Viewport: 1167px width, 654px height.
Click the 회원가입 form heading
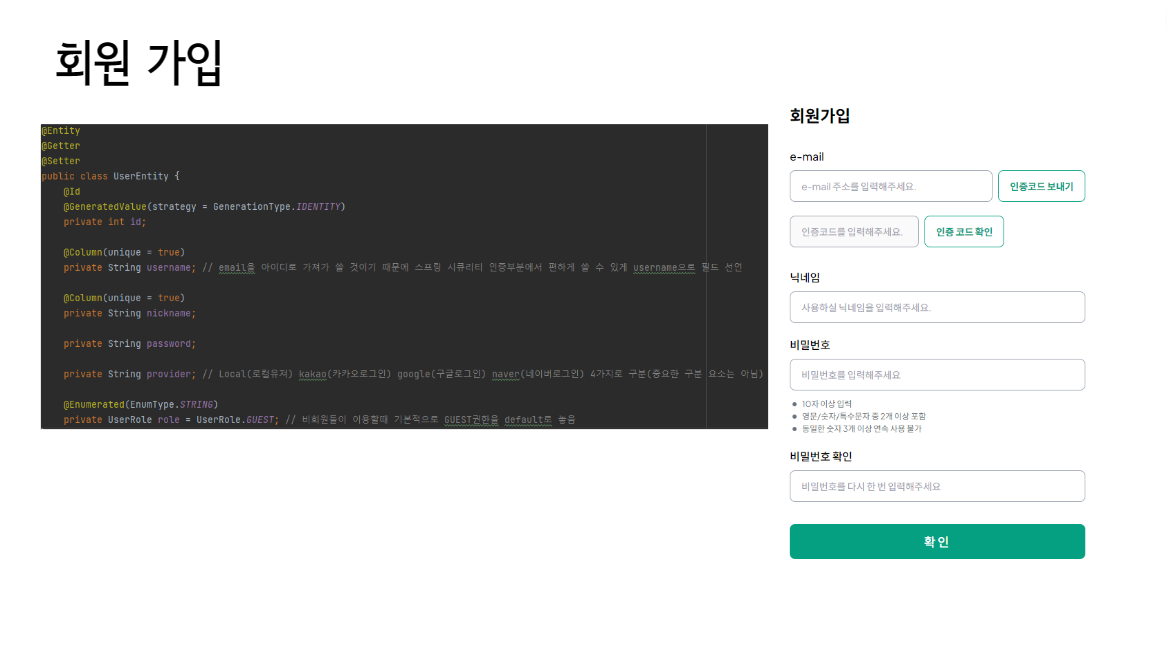click(x=822, y=115)
